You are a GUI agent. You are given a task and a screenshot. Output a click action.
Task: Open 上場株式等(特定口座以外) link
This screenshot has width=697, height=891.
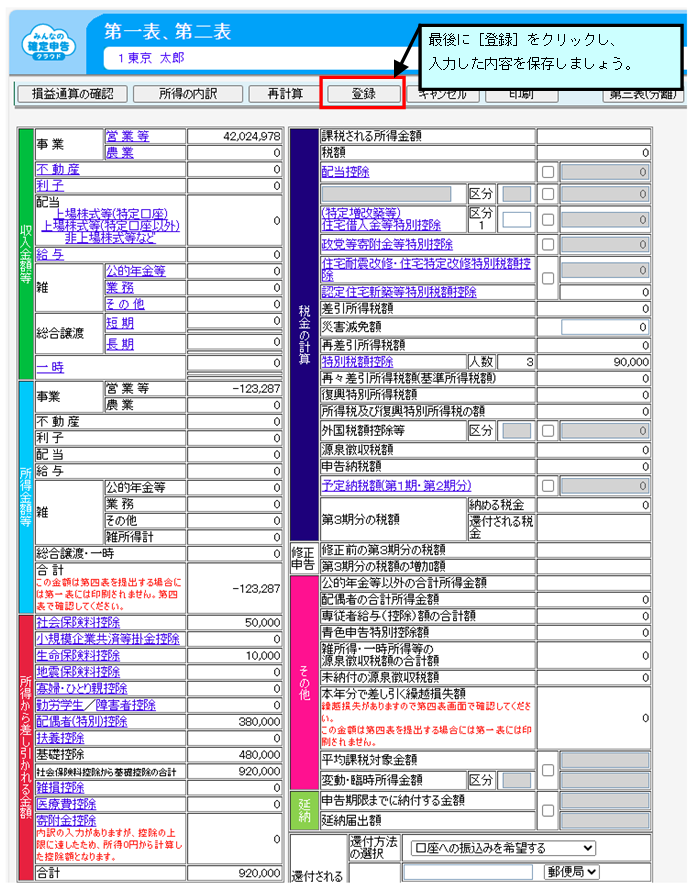[111, 226]
